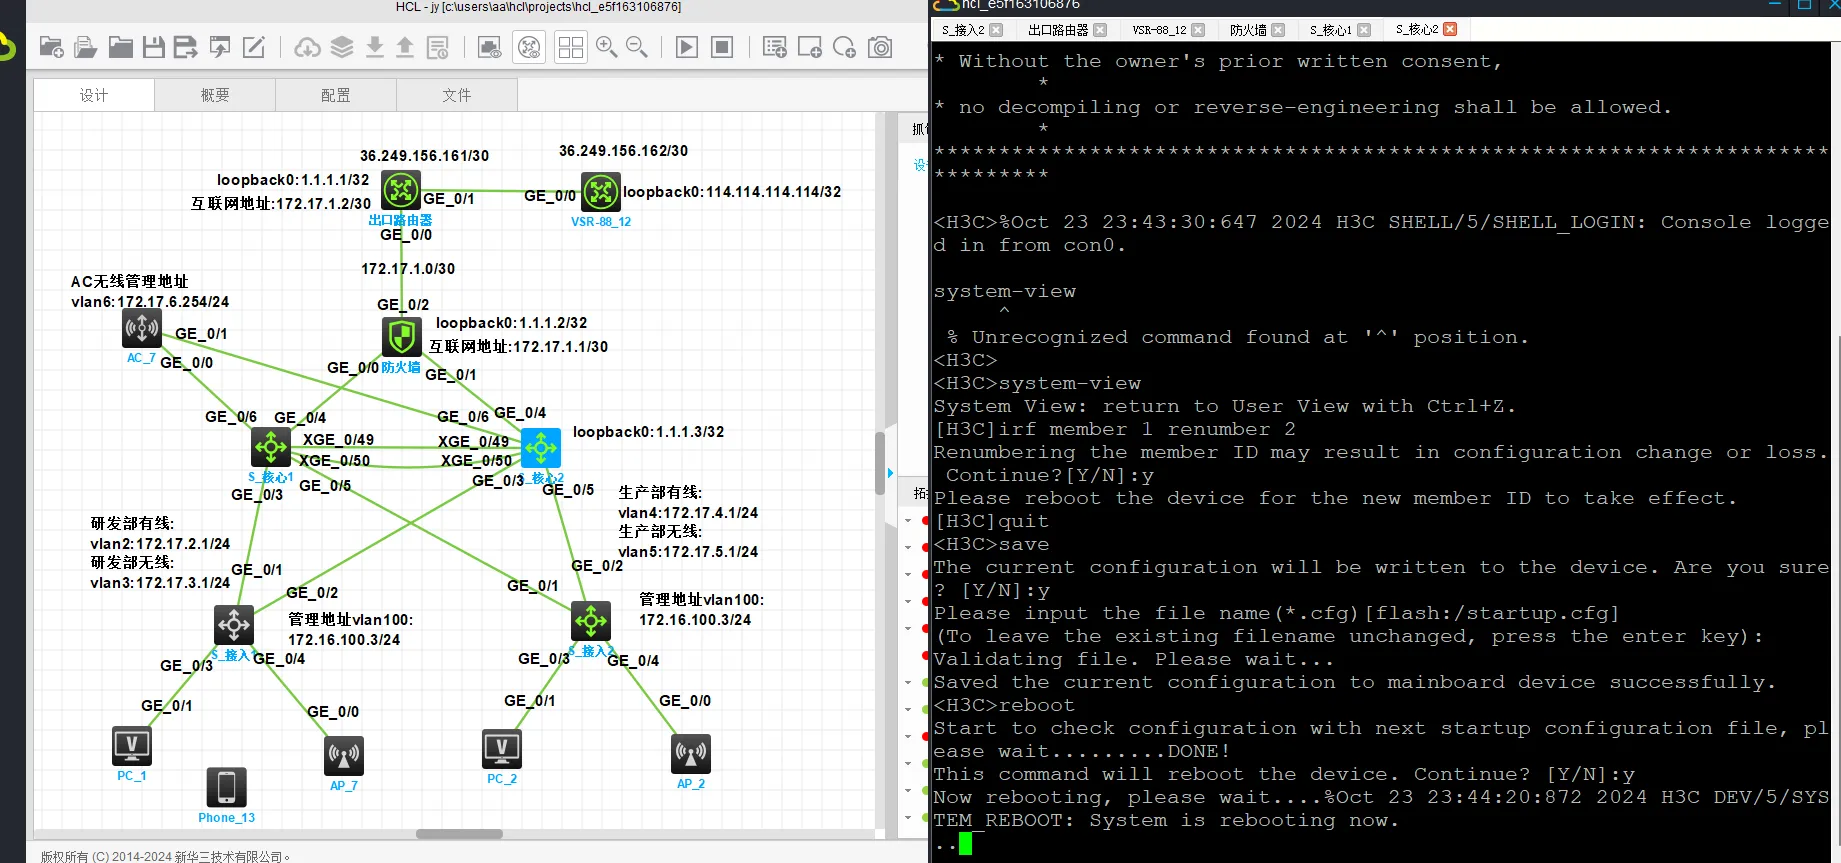The image size is (1841, 863).
Task: Close the S_核心1 terminal tab
Action: pyautogui.click(x=1364, y=30)
